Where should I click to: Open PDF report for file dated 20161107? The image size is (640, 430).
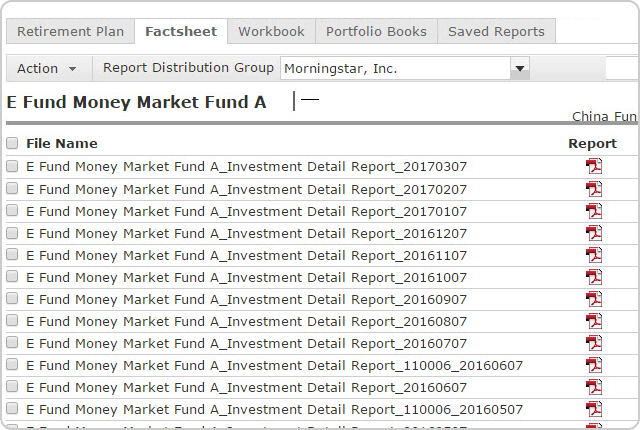tap(594, 255)
